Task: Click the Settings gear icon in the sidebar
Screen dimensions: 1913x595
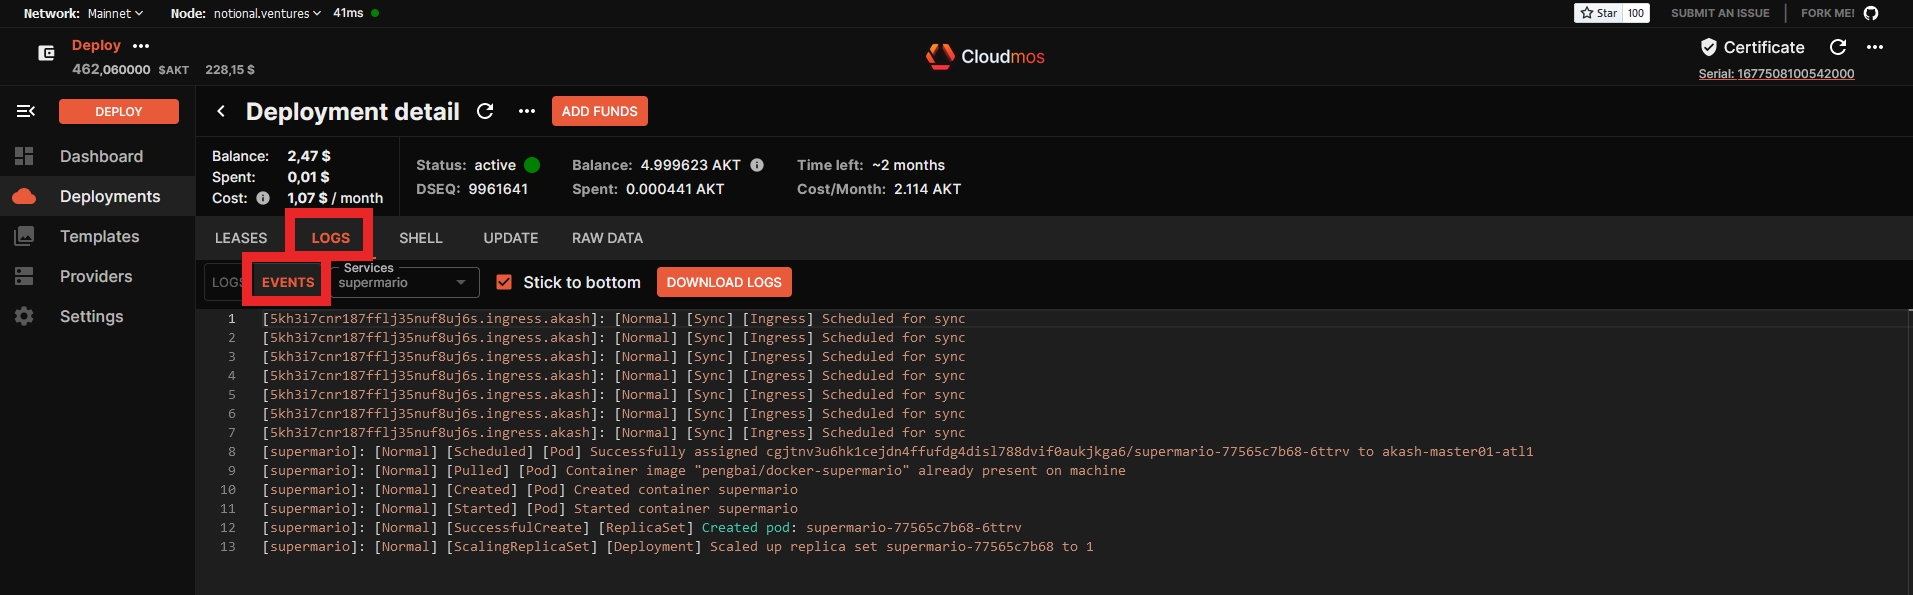Action: tap(24, 316)
